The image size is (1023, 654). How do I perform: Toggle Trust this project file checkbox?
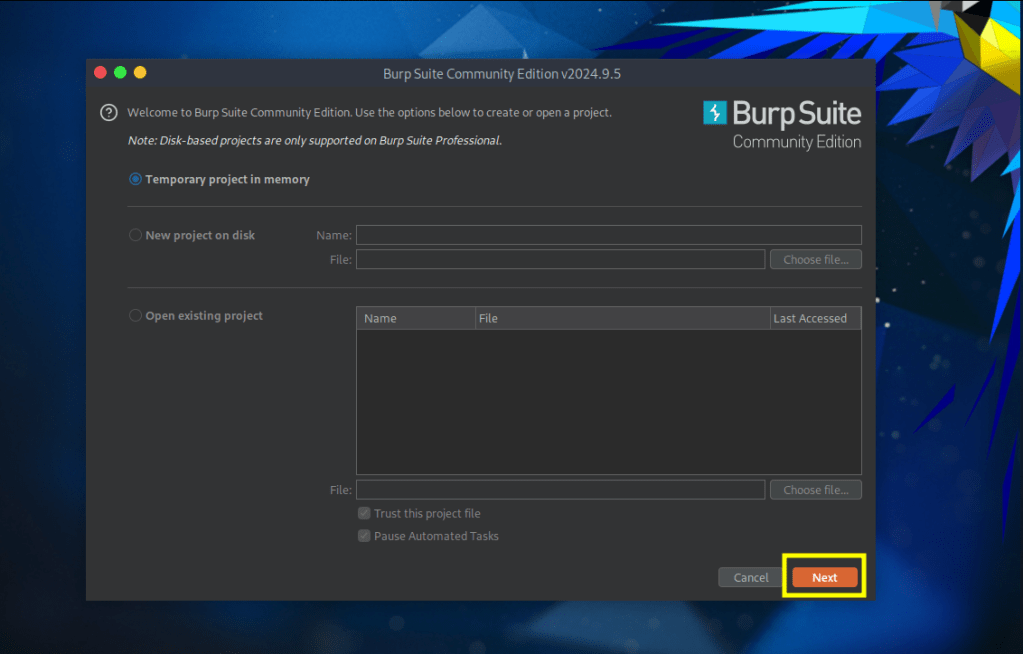(364, 514)
